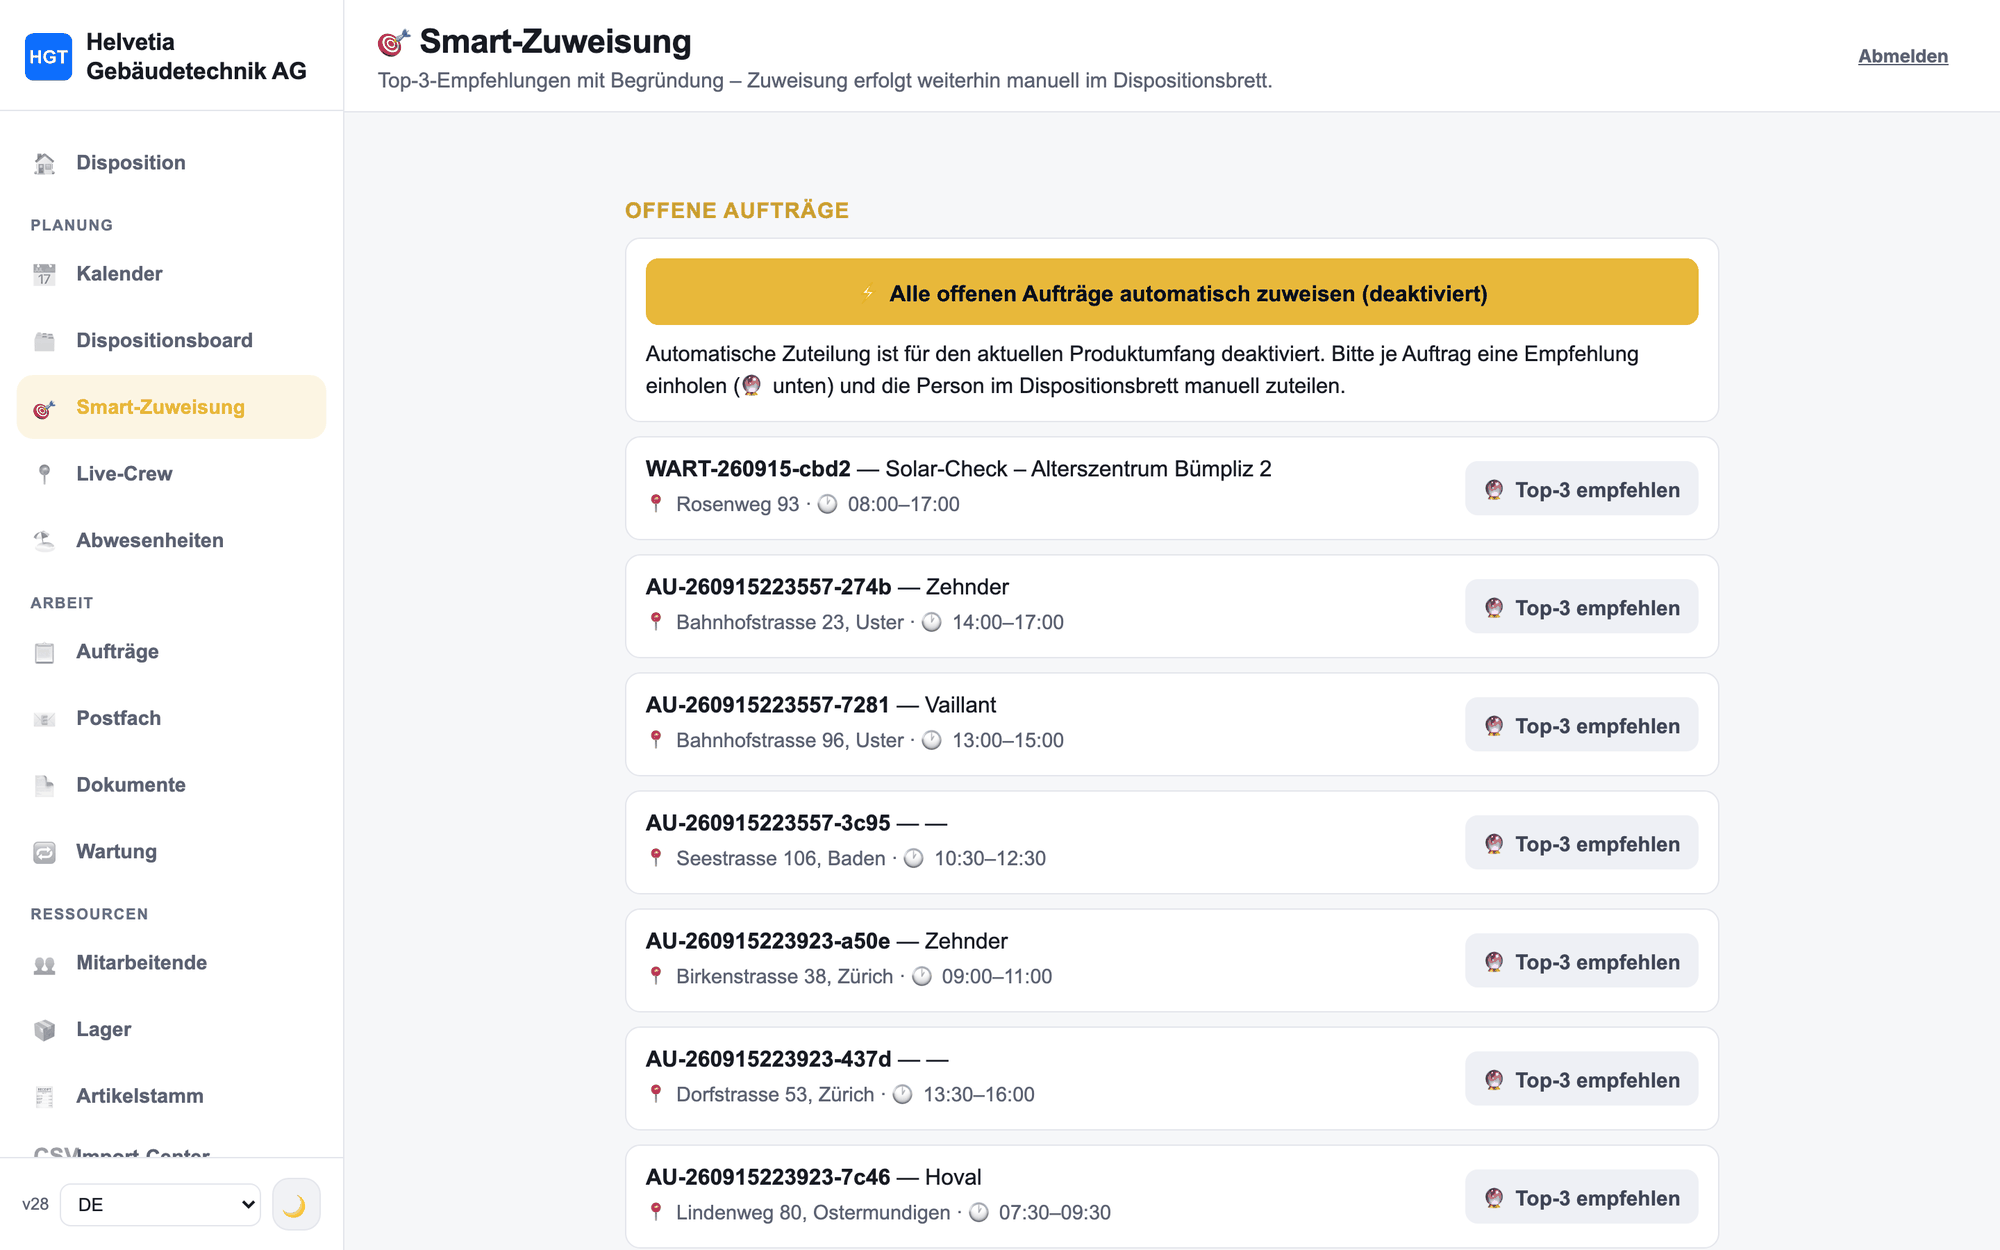Open the Dispositionsboard menu item
Viewport: 2000px width, 1250px height.
click(x=172, y=341)
